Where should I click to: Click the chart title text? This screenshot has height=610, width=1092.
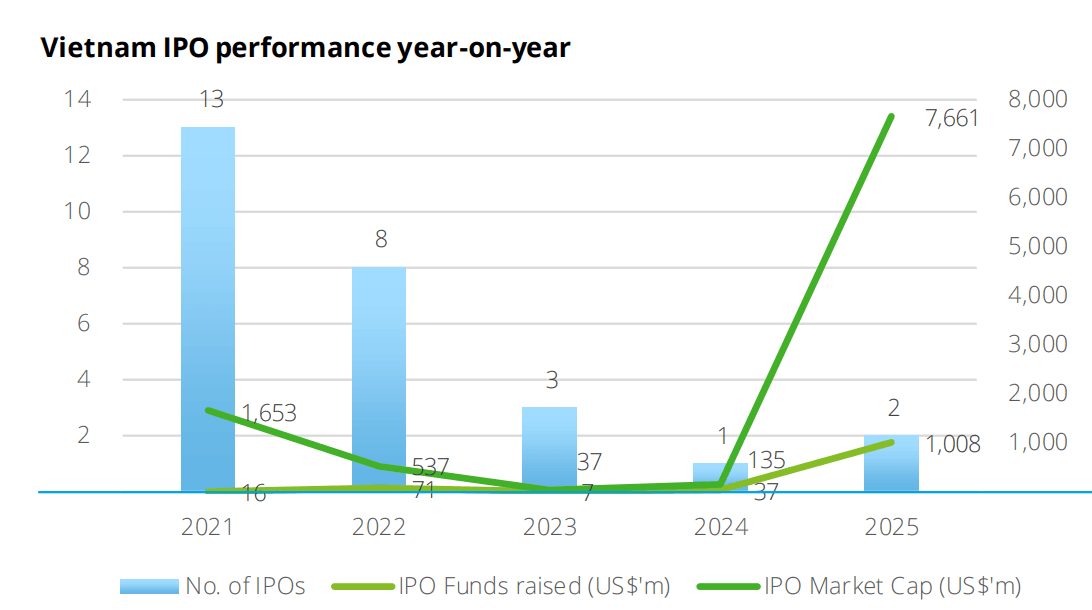point(305,45)
